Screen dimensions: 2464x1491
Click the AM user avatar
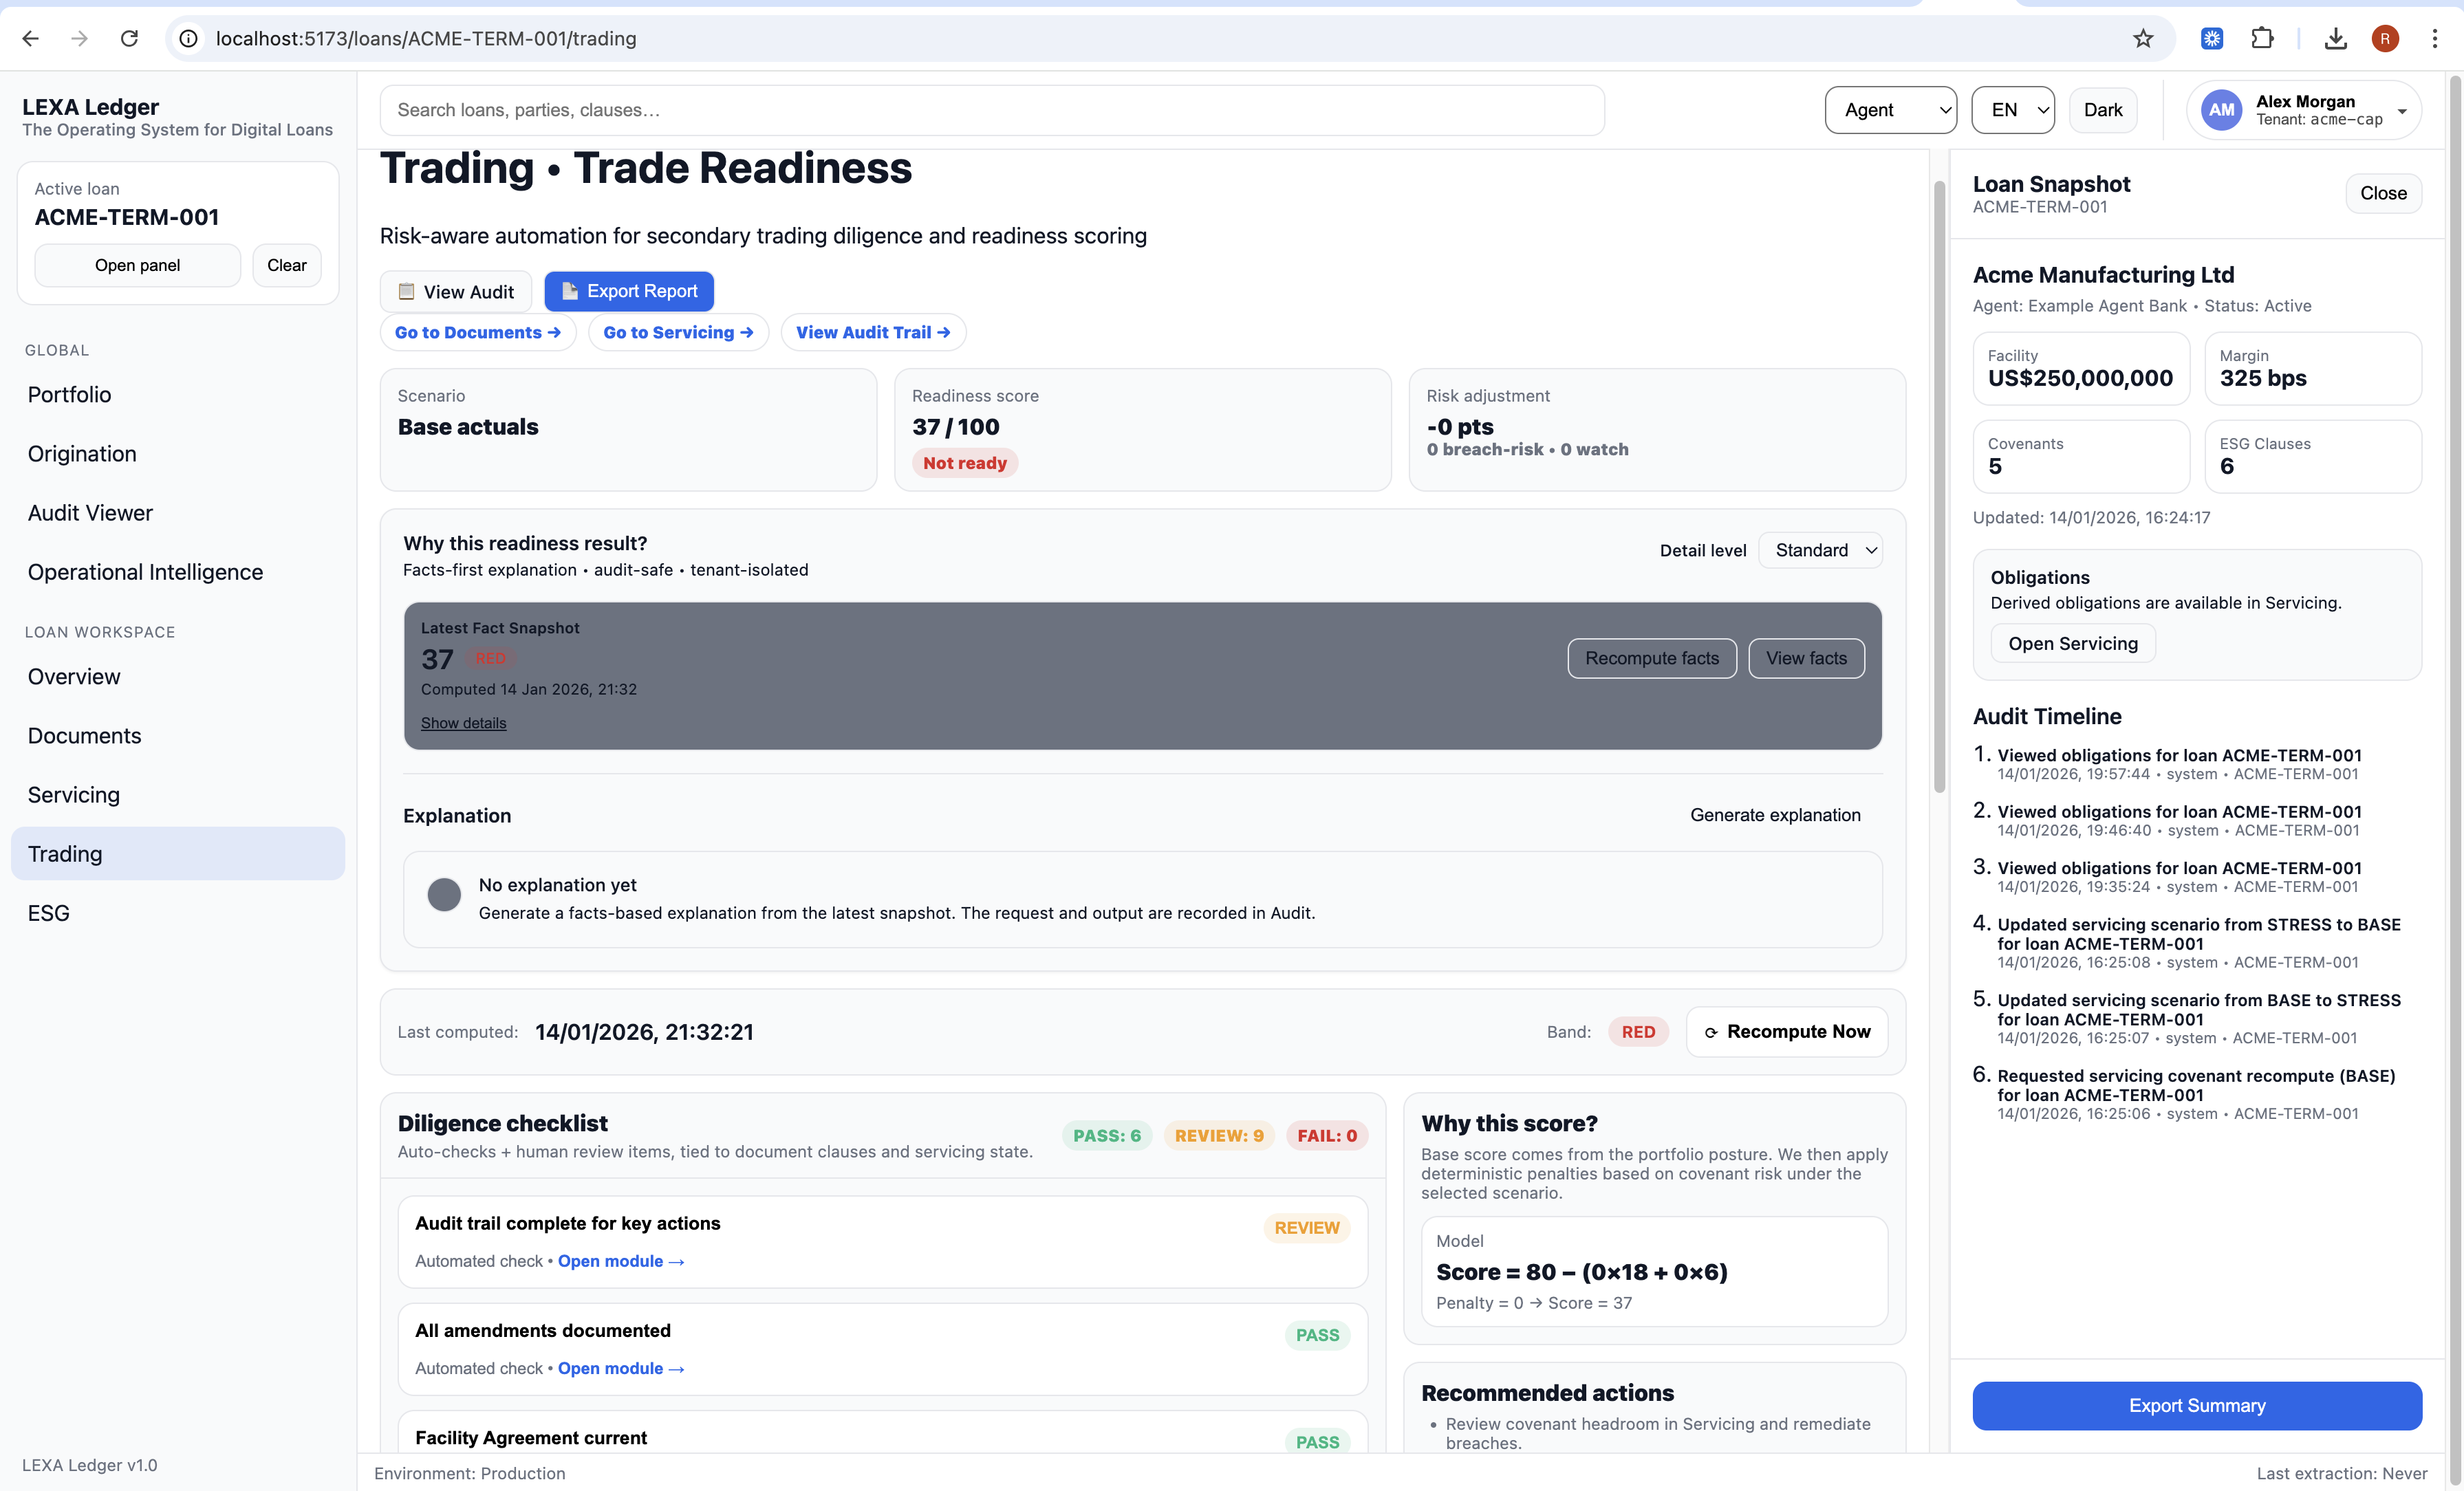click(2221, 110)
